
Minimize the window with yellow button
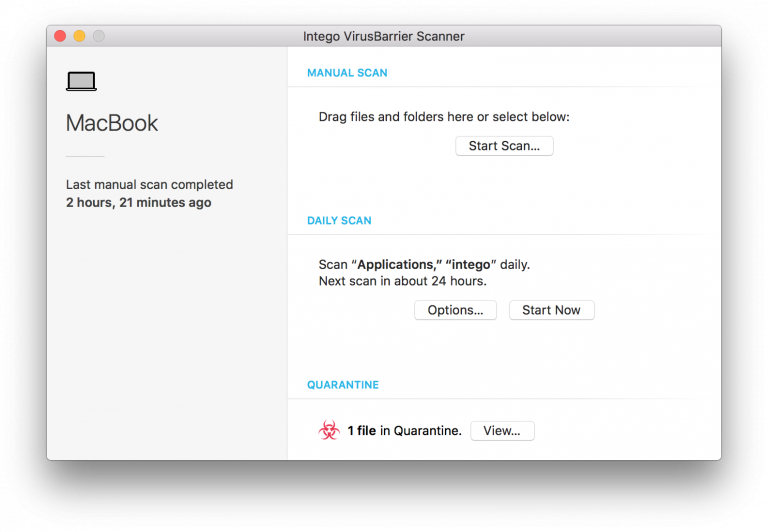[79, 36]
